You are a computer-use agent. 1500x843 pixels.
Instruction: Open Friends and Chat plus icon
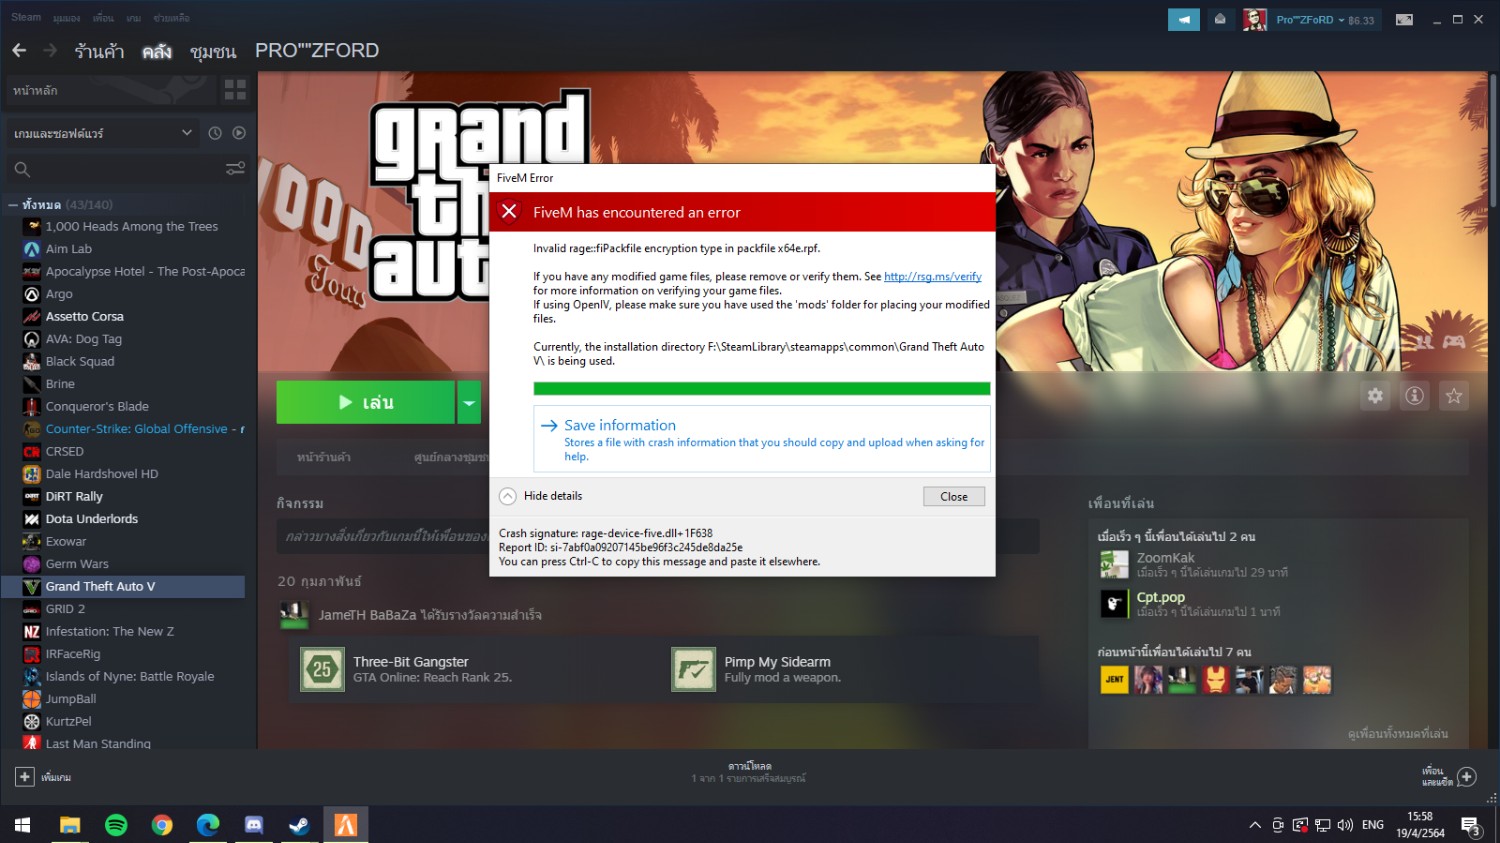(x=1467, y=776)
